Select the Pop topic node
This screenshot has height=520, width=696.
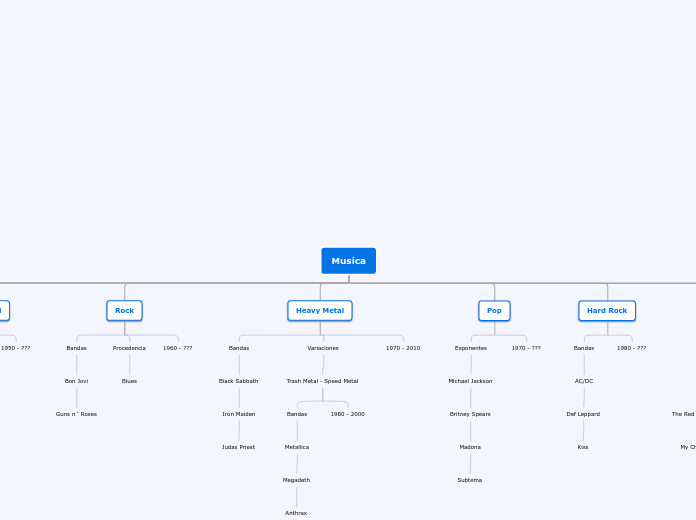click(494, 310)
